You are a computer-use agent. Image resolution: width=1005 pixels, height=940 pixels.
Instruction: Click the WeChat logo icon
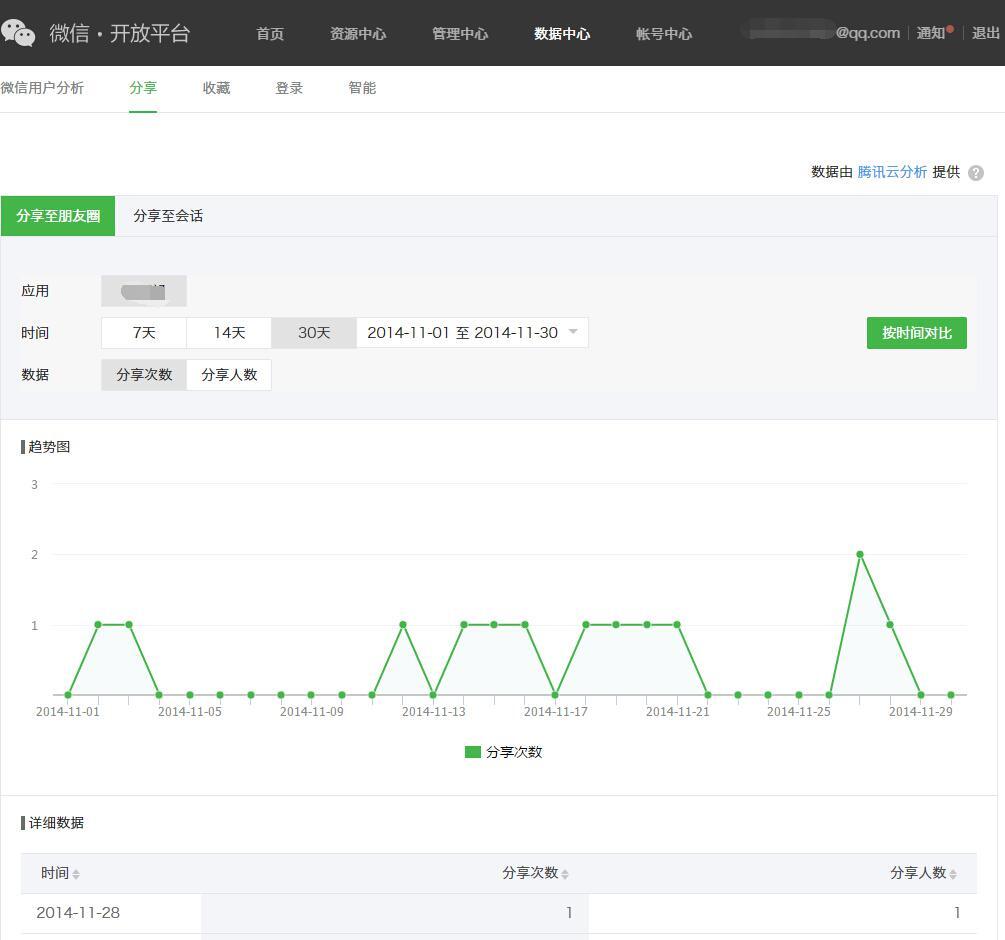coord(18,33)
